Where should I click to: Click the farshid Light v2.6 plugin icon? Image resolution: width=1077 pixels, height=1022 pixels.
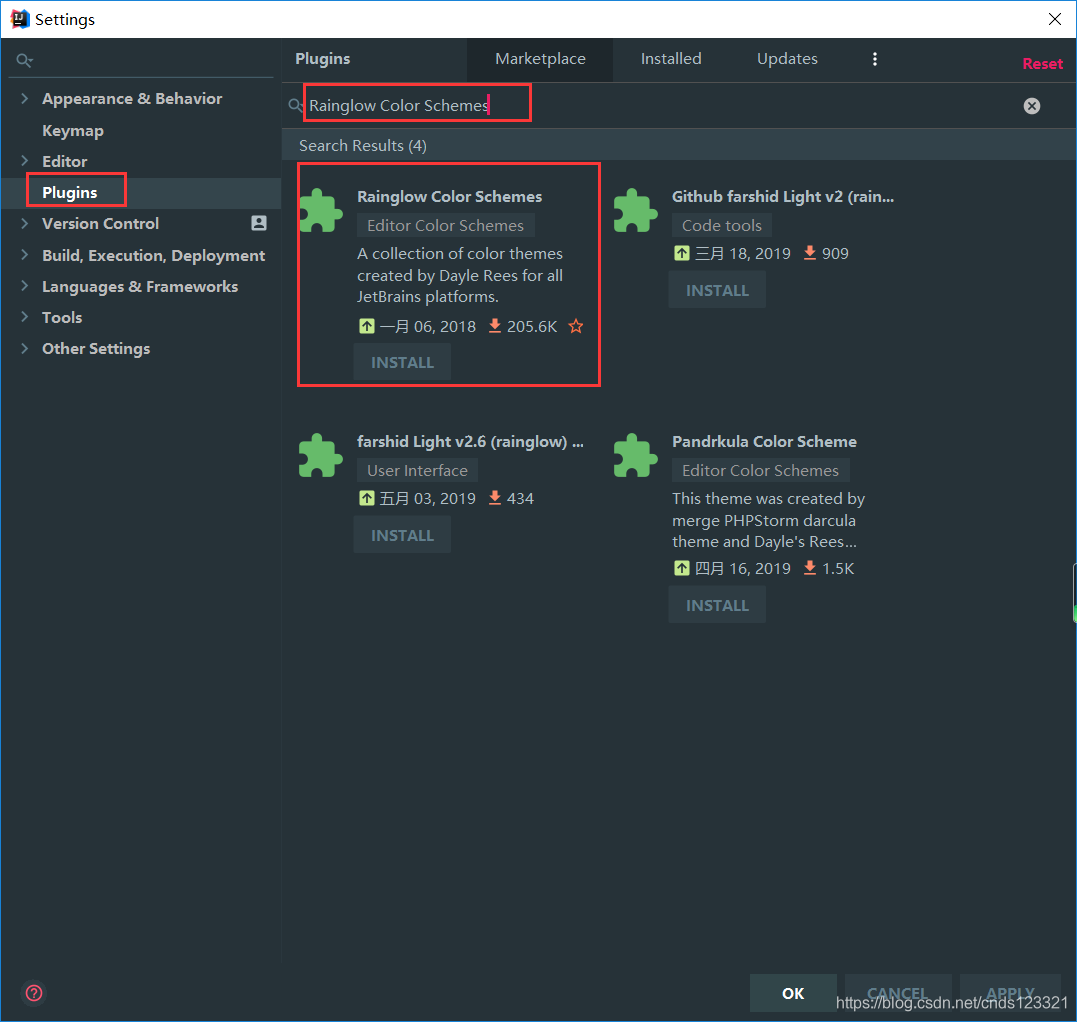[321, 455]
